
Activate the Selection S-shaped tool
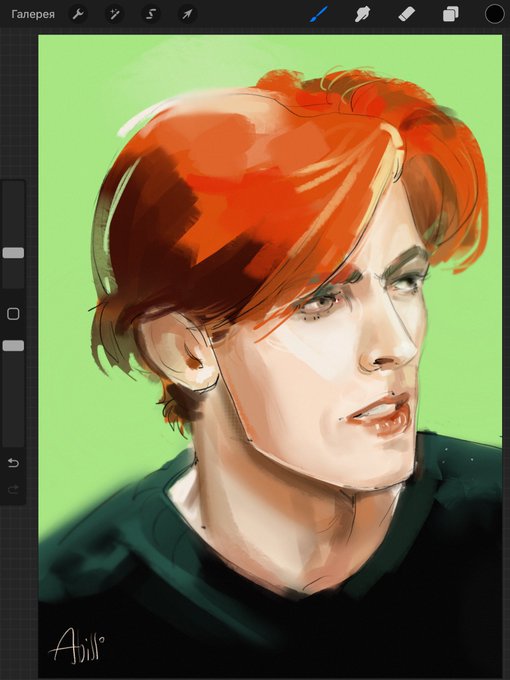tap(150, 14)
